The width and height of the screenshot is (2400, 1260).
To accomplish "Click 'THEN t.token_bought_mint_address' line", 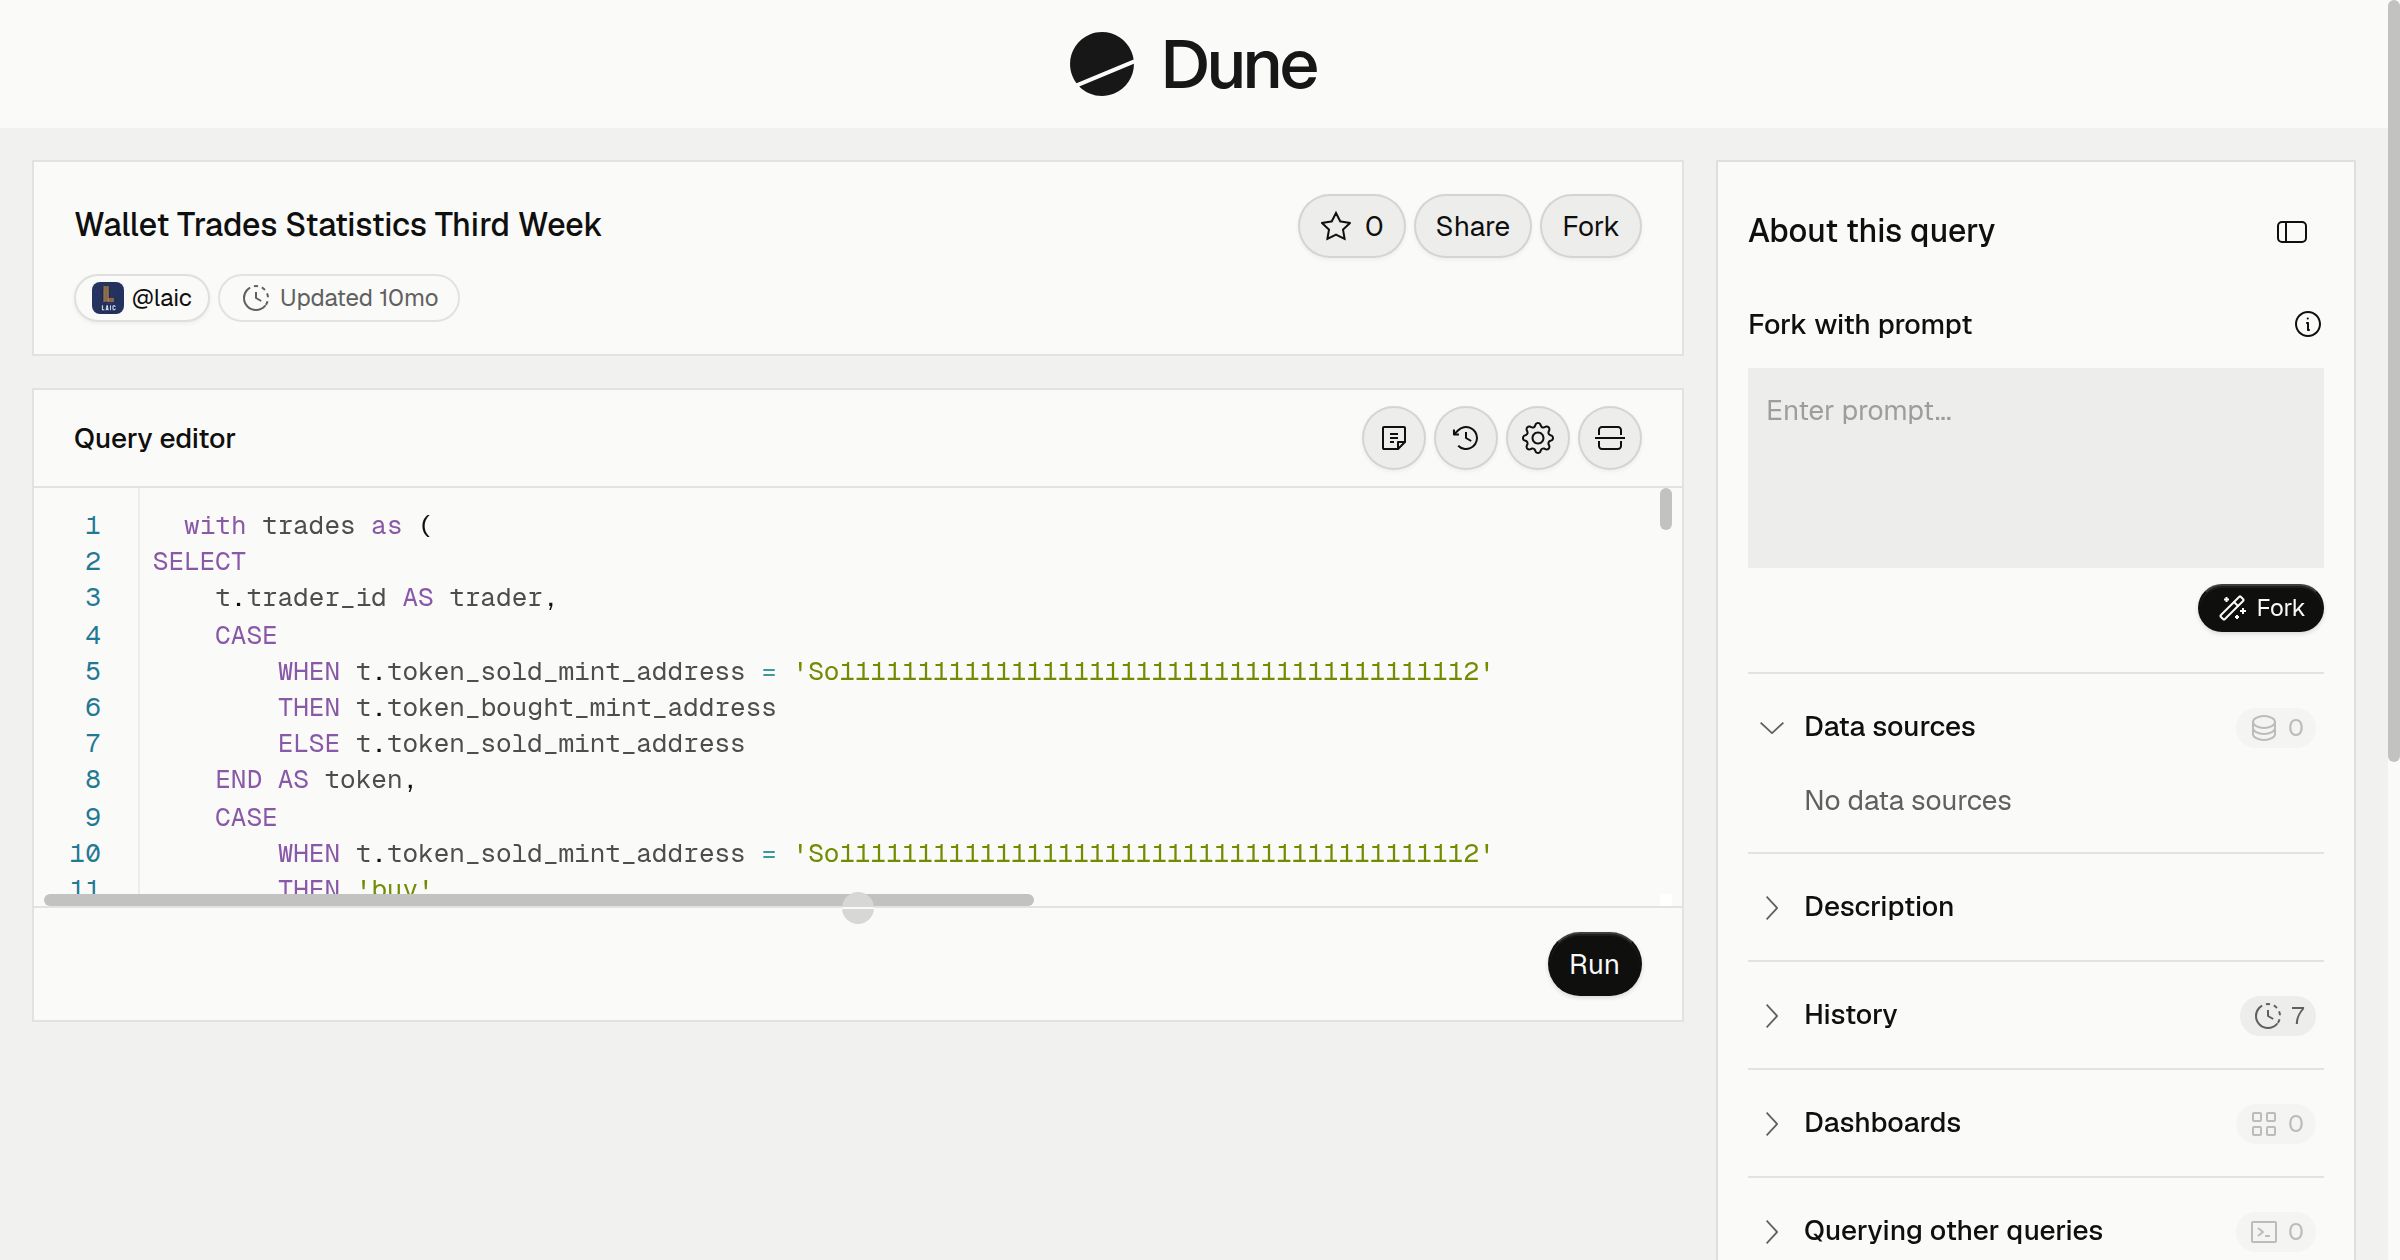I will pyautogui.click(x=527, y=708).
